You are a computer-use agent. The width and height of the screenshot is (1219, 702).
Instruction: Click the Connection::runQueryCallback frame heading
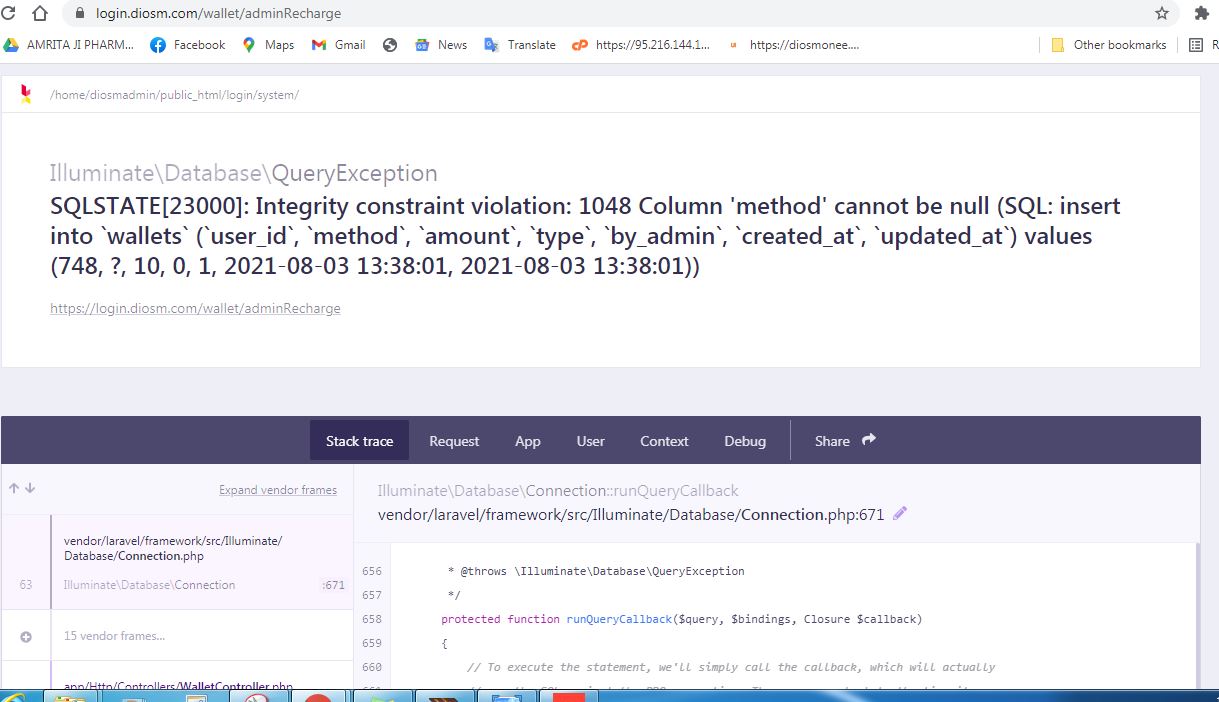(x=558, y=490)
